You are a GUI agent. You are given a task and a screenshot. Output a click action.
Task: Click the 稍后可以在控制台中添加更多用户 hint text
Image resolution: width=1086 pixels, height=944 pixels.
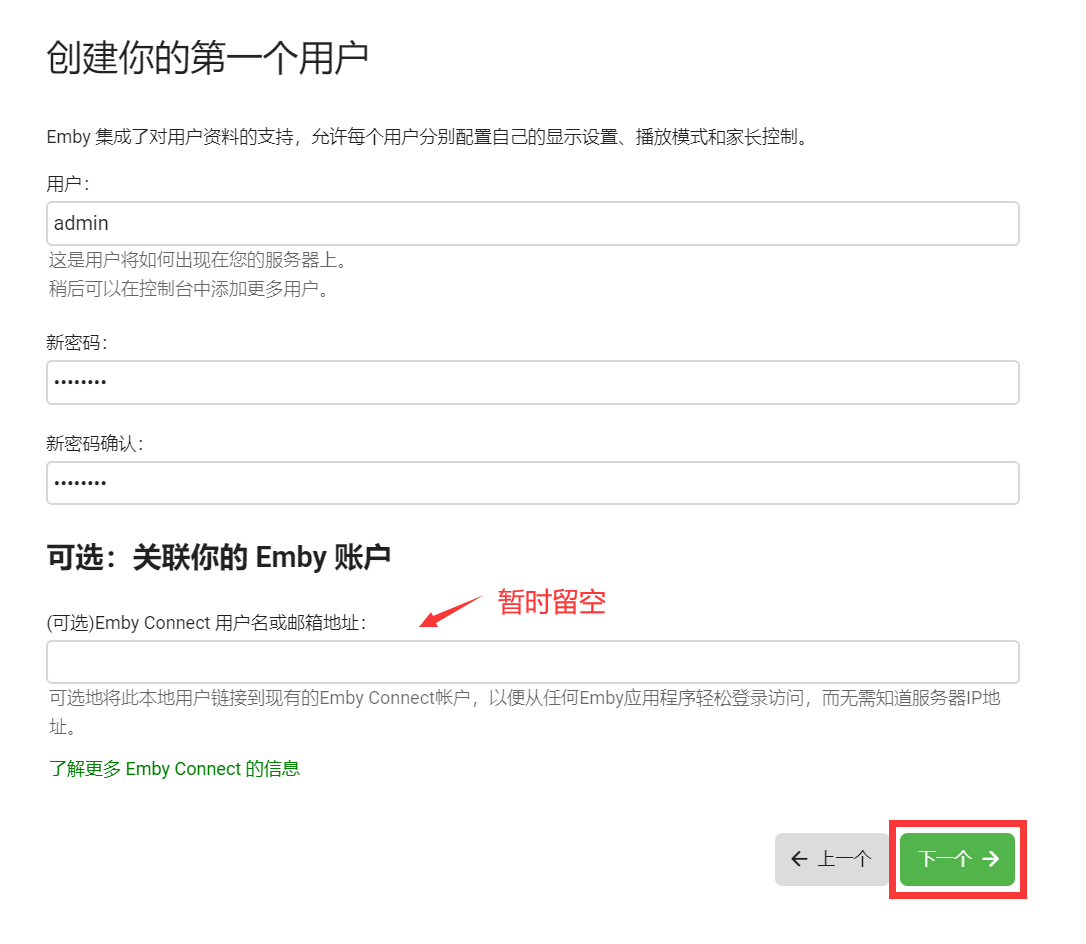(x=189, y=290)
